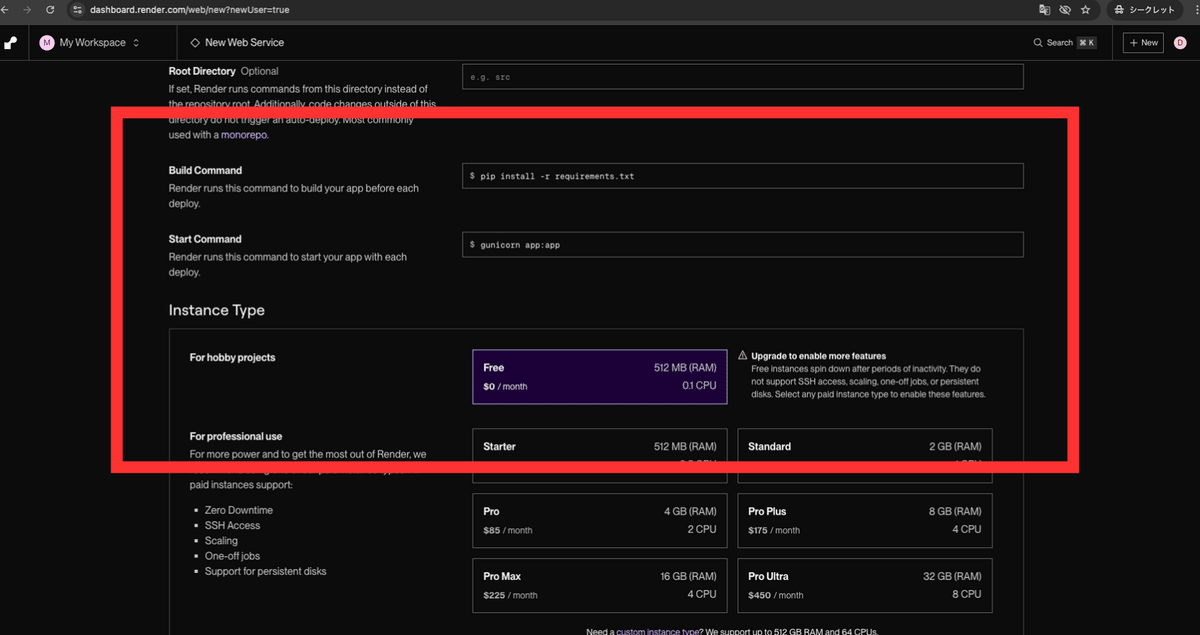This screenshot has width=1200, height=635.
Task: Select the Pro instance type
Action: [x=600, y=520]
